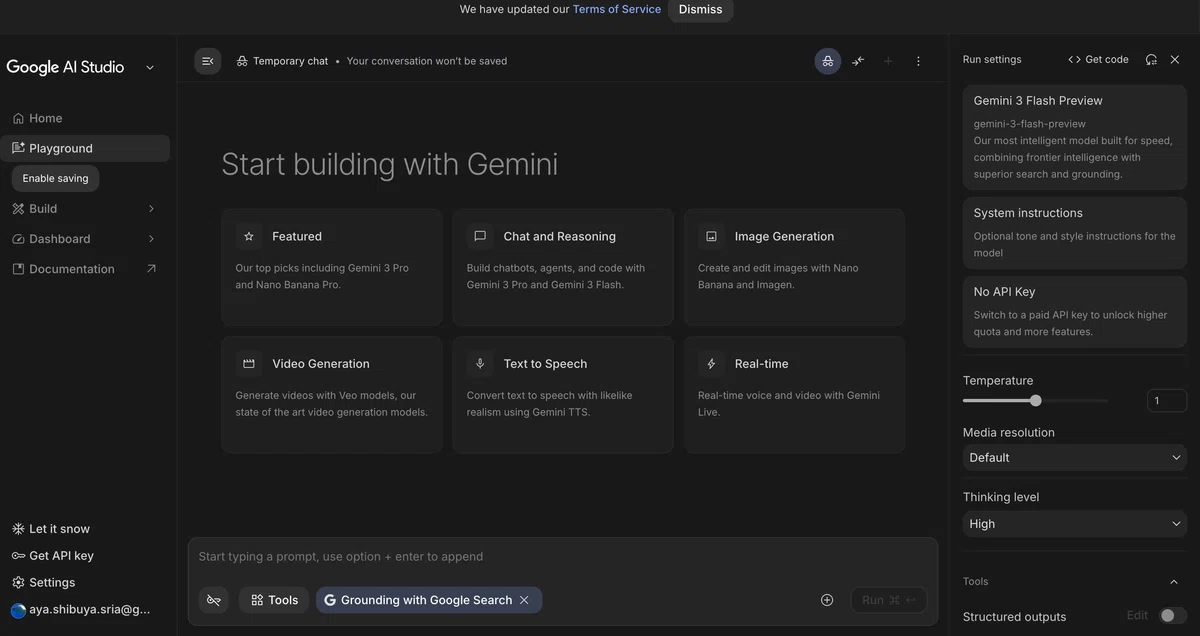
Task: Click the temporary chat incognito icon button
Action: [x=828, y=61]
